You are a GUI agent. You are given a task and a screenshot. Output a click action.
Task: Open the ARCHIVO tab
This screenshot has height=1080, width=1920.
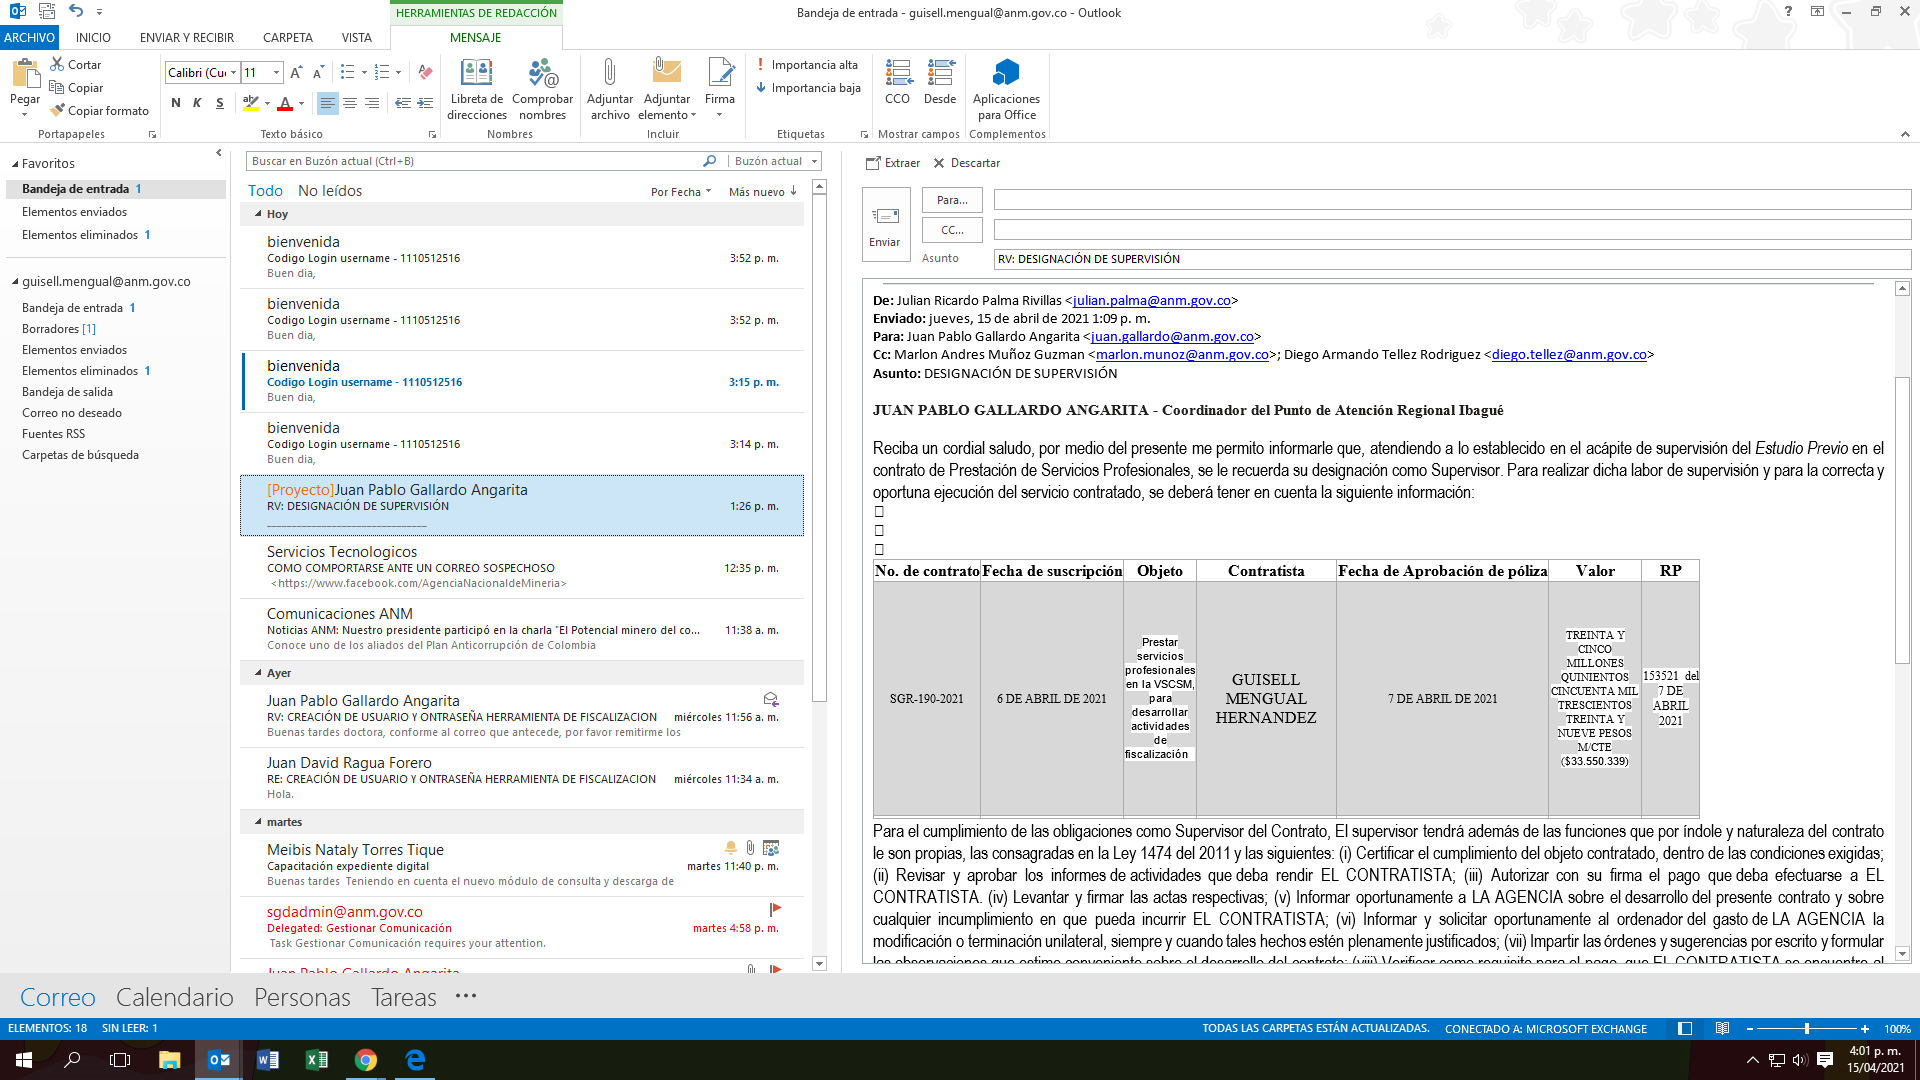click(x=29, y=38)
